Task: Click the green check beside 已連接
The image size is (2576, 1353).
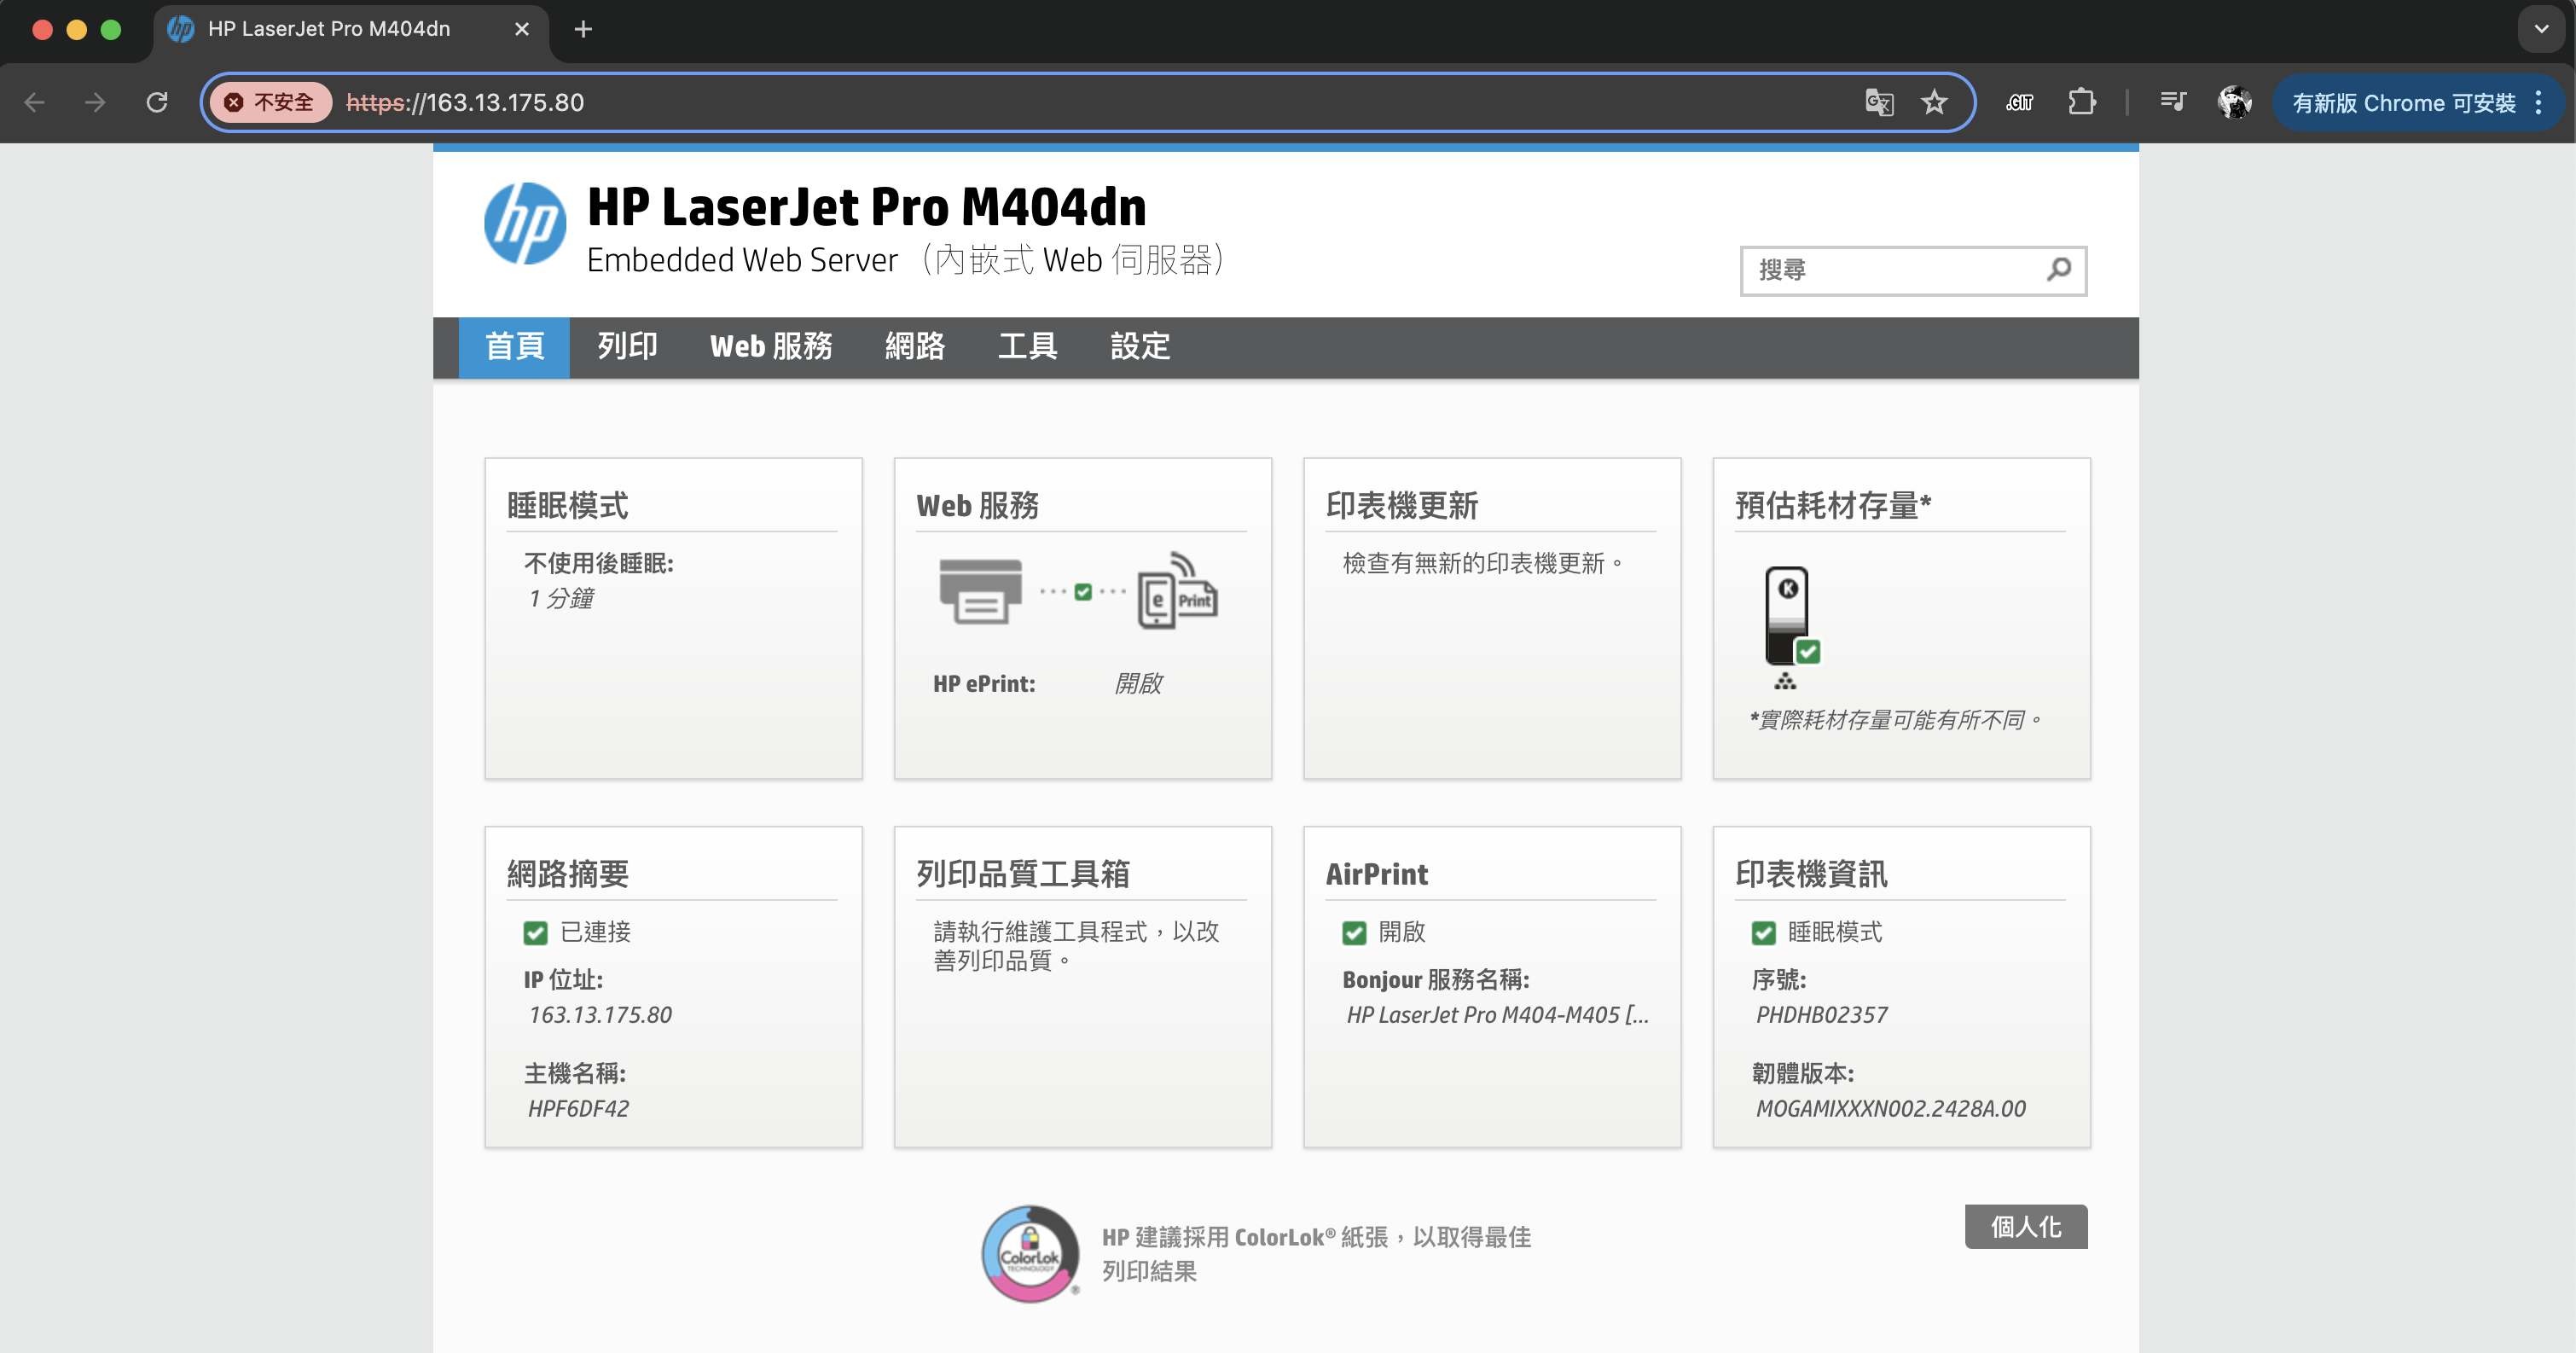Action: tap(536, 933)
